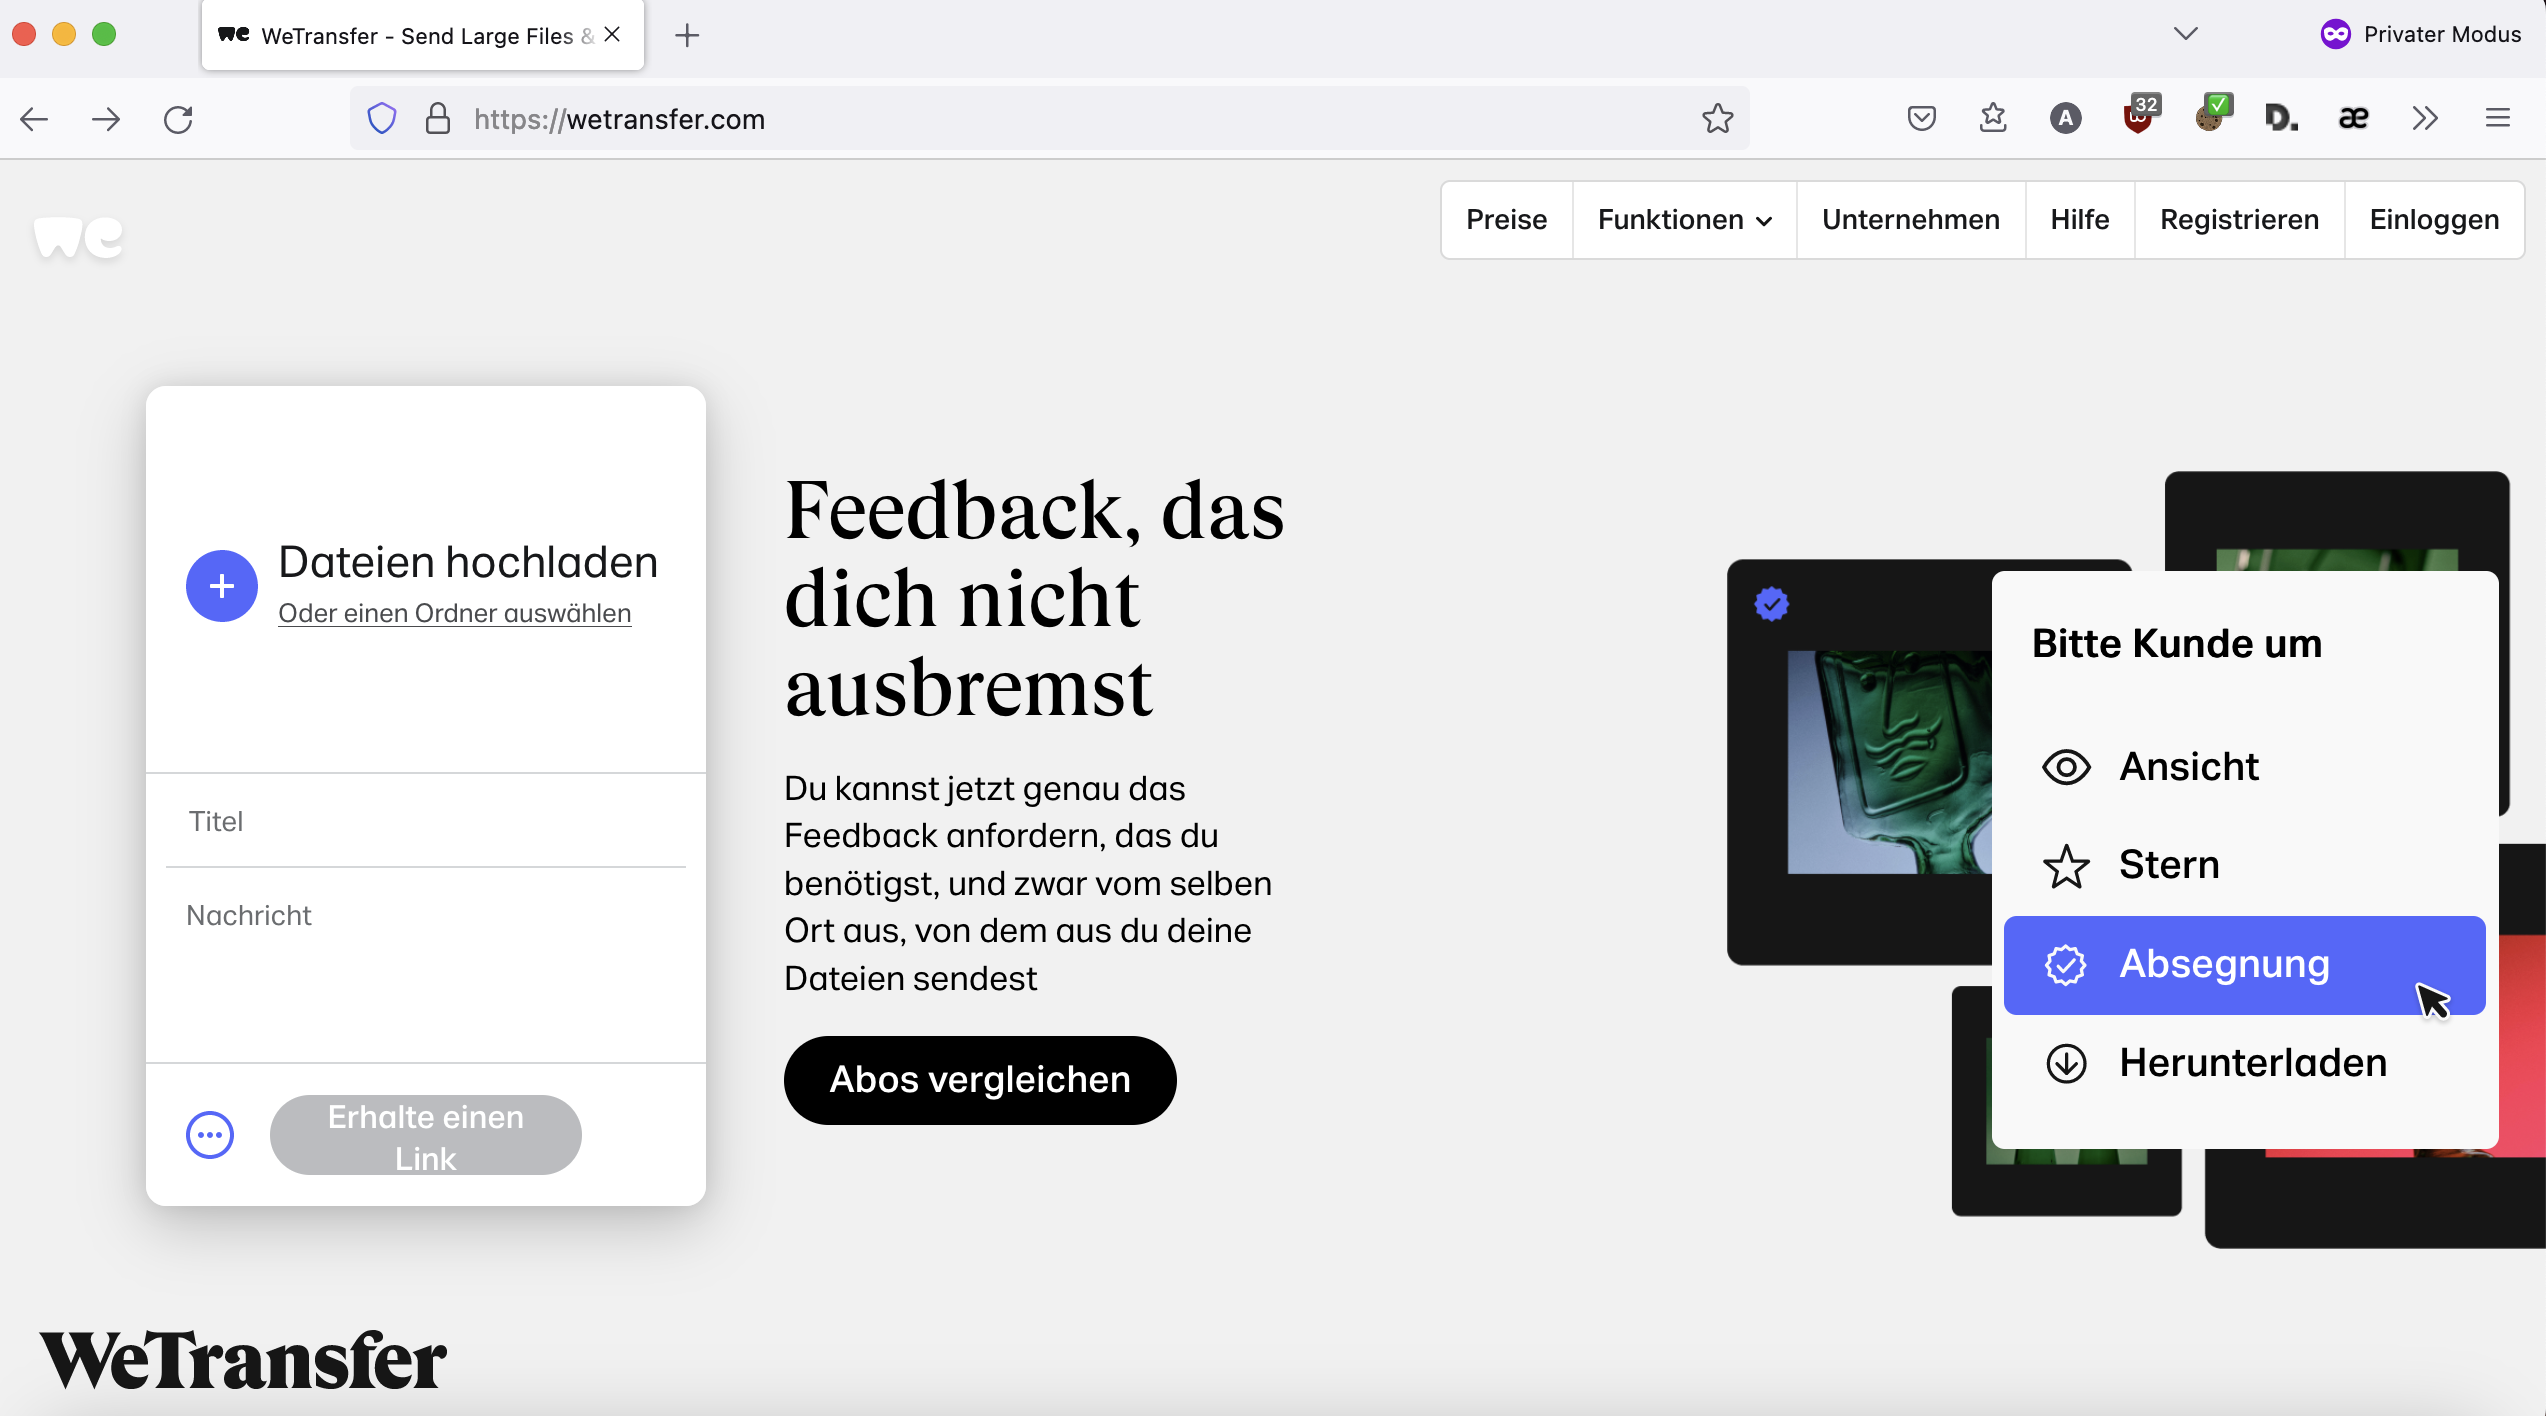
Task: Go back with the browser back arrow
Action: pyautogui.click(x=34, y=119)
